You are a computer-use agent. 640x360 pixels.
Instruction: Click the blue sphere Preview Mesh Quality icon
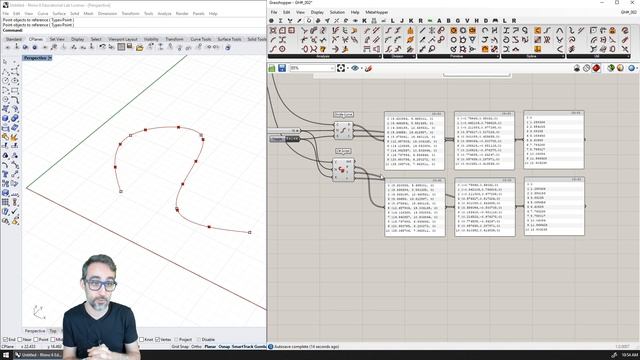[631, 68]
